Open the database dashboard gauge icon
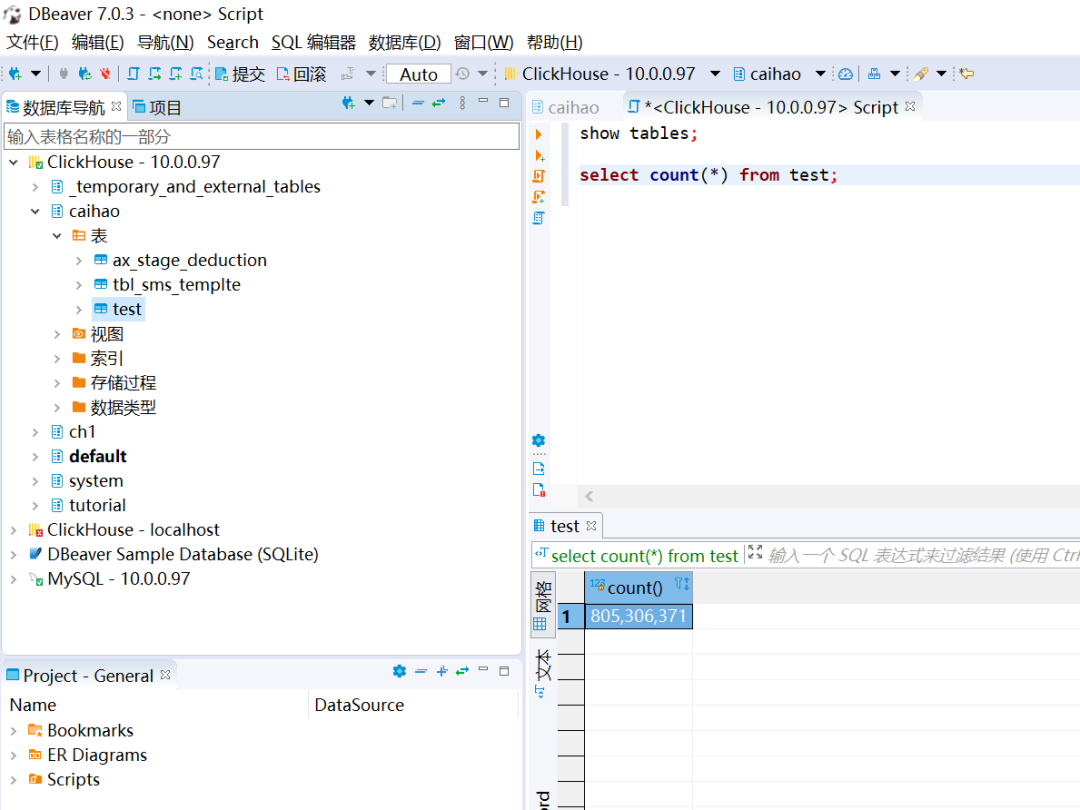This screenshot has width=1080, height=810. [846, 74]
